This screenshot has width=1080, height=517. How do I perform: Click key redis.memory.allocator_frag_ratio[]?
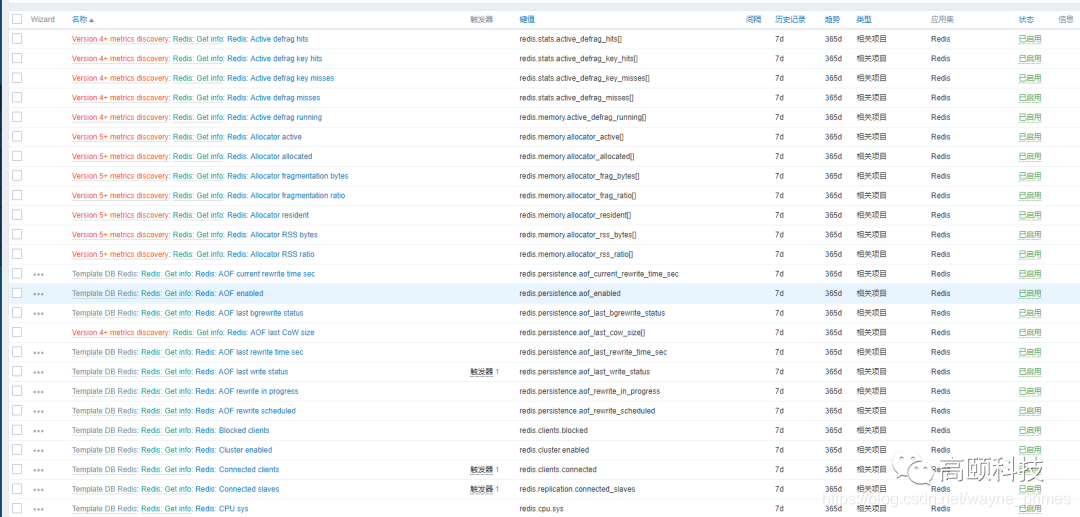578,196
